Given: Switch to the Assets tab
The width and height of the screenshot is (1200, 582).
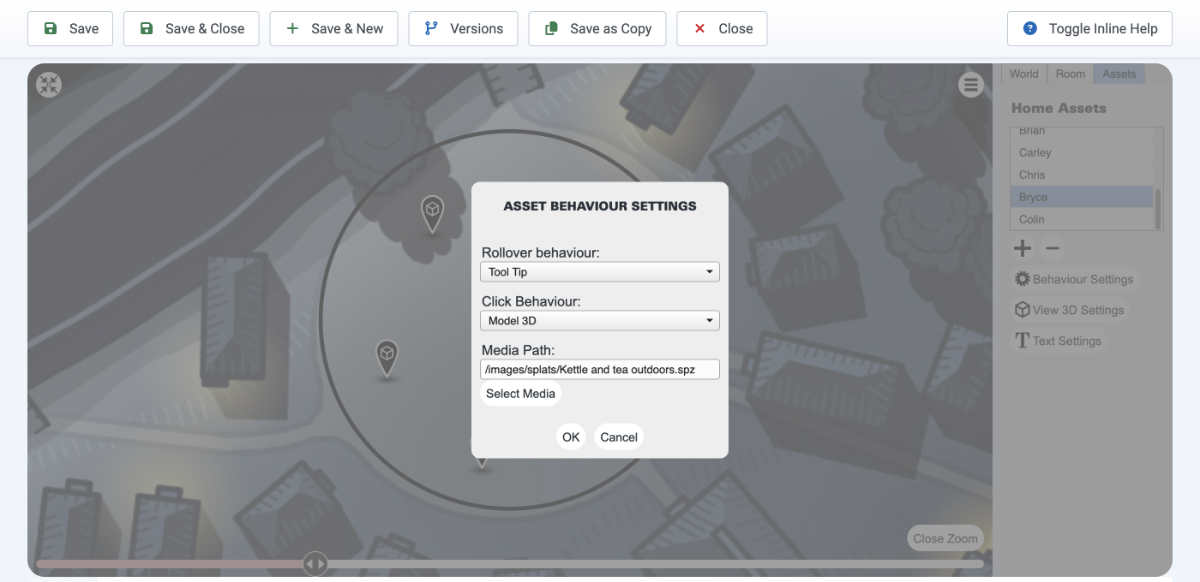Looking at the screenshot, I should click(x=1119, y=74).
